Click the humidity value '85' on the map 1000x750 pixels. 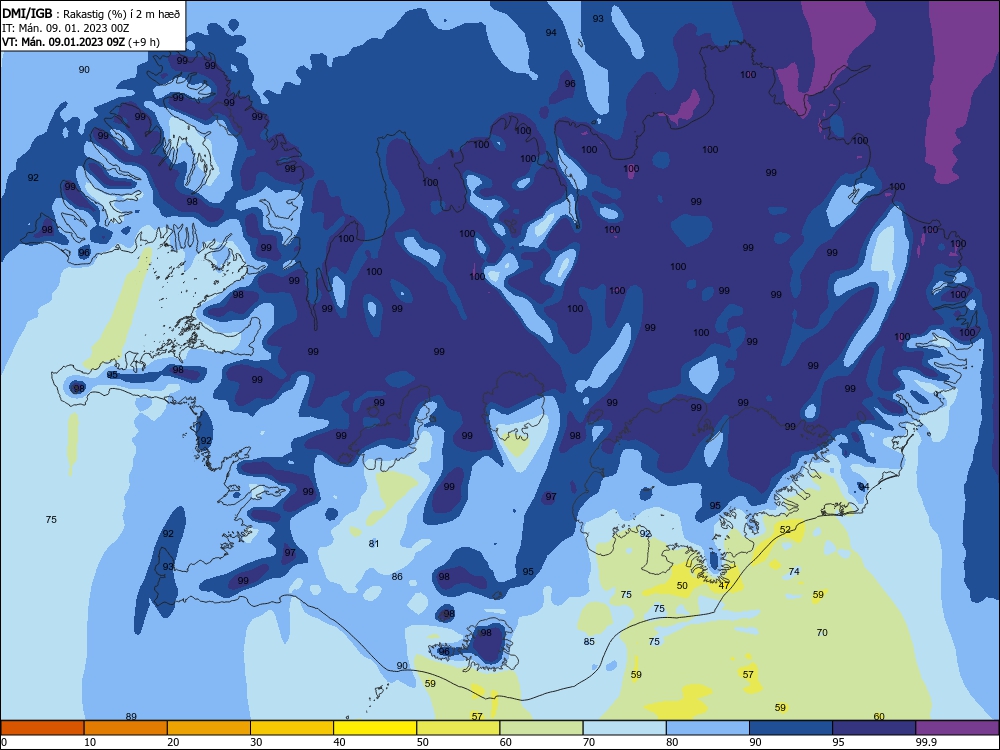coord(589,642)
